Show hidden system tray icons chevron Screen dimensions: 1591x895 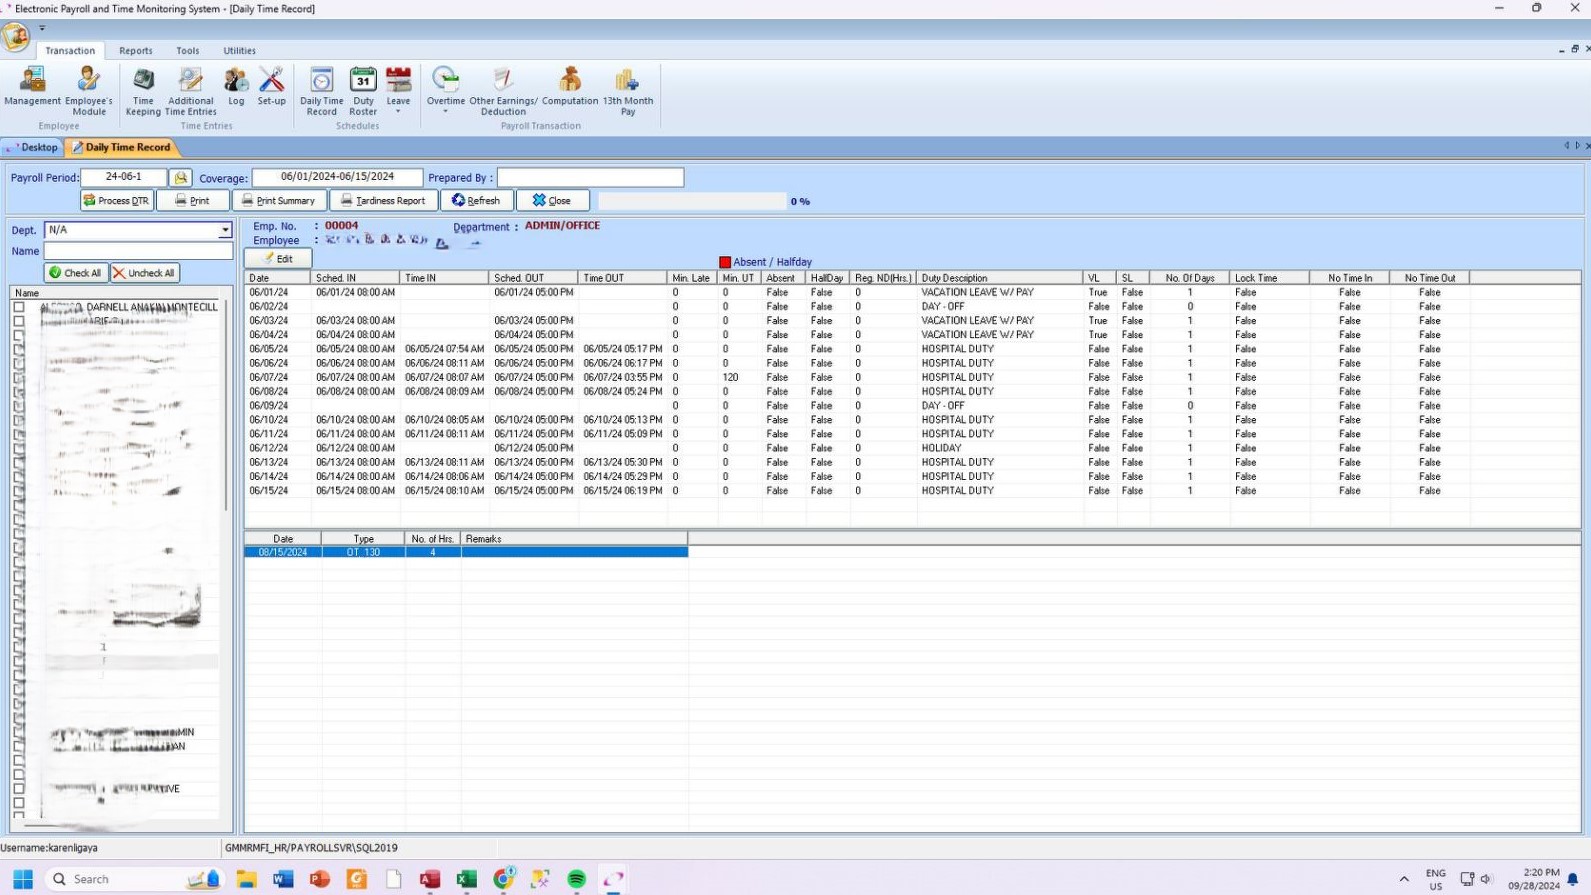coord(1404,879)
